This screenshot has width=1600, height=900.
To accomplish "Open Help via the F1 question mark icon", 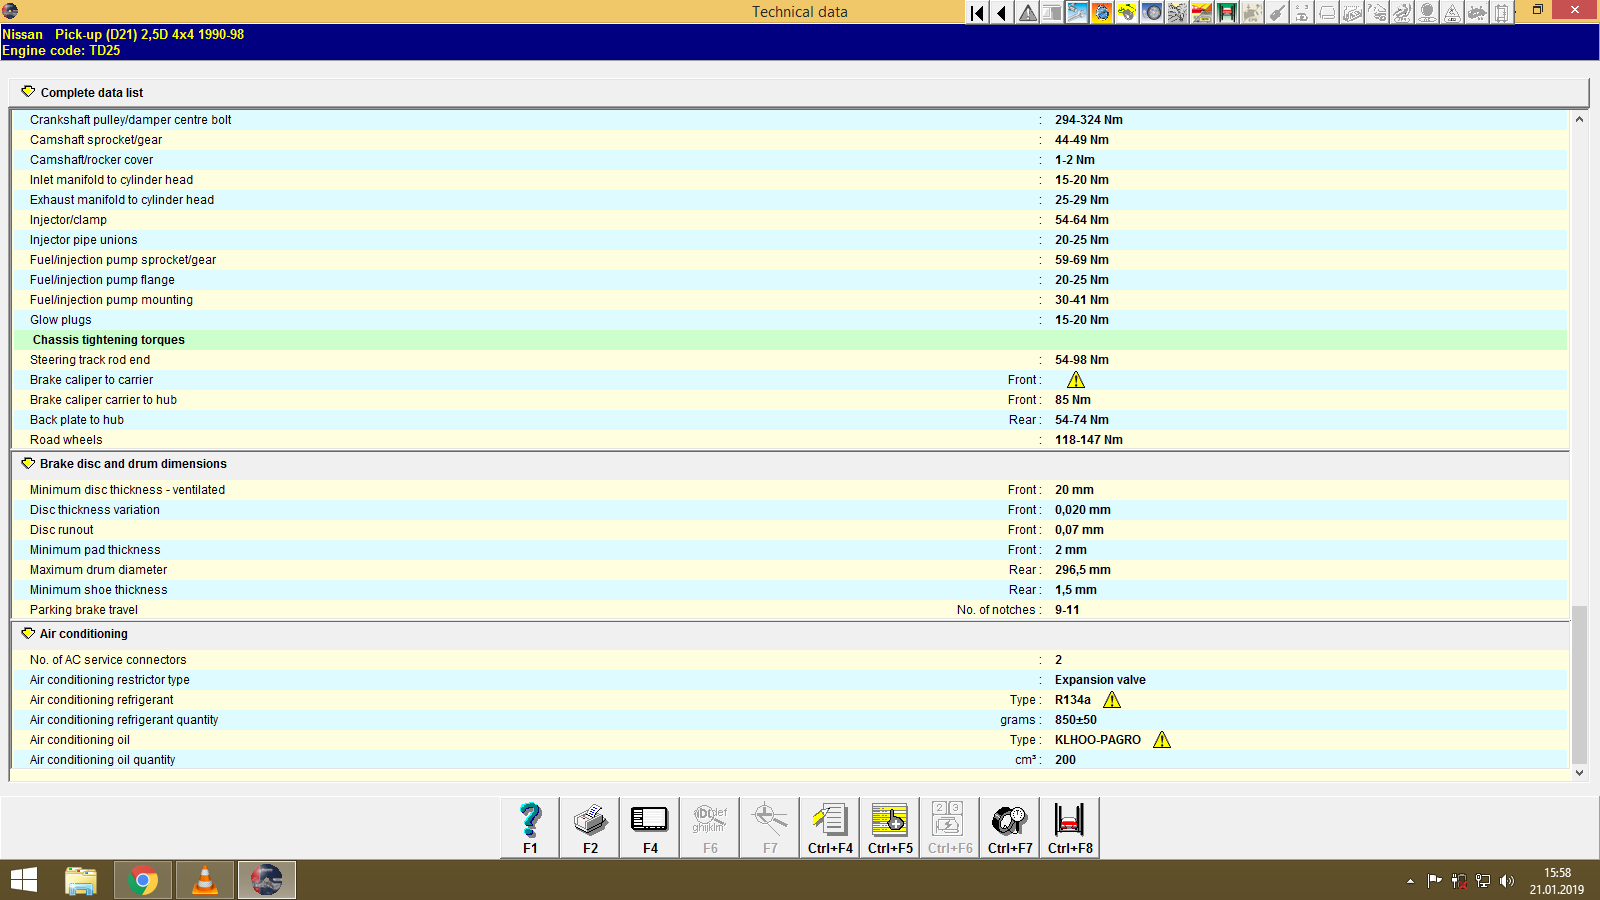I will (529, 827).
